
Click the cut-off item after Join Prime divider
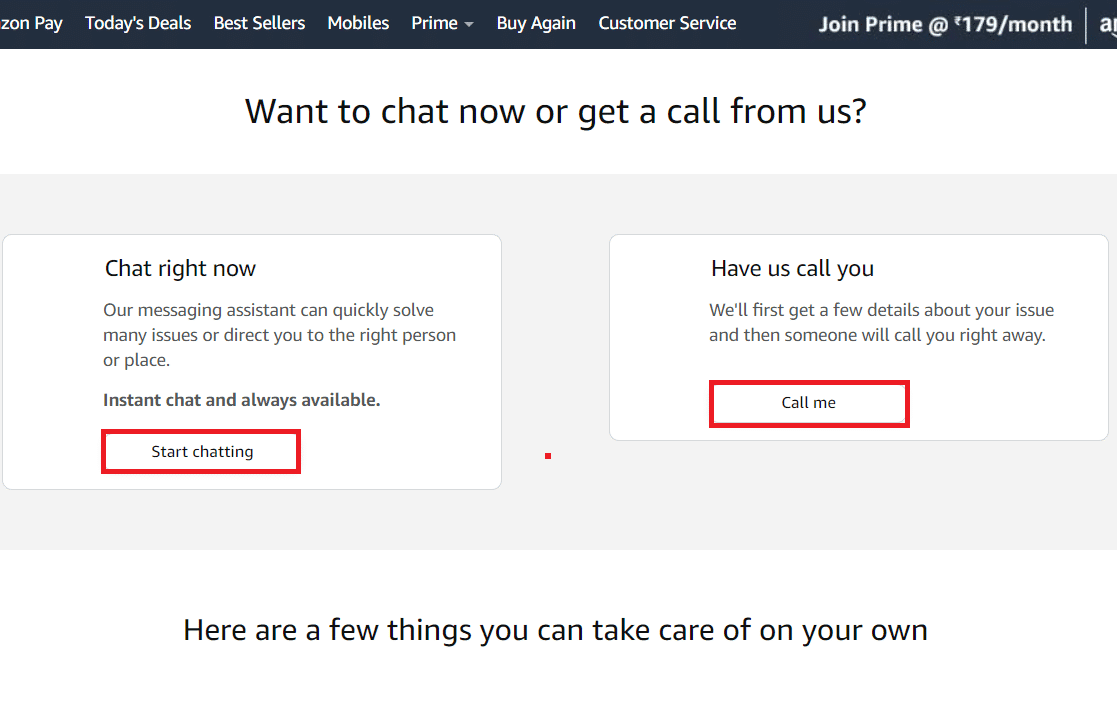(x=1108, y=25)
